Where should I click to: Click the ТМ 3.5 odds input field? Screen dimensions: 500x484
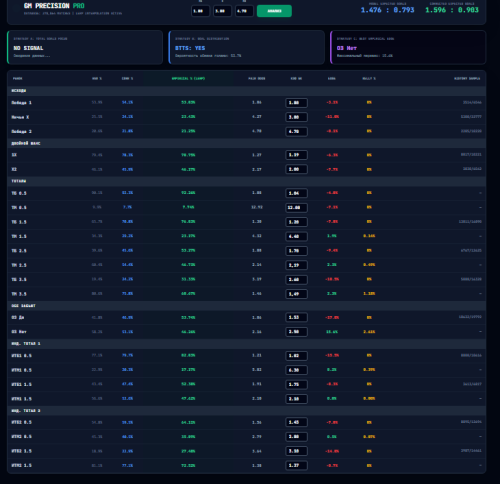296,294
